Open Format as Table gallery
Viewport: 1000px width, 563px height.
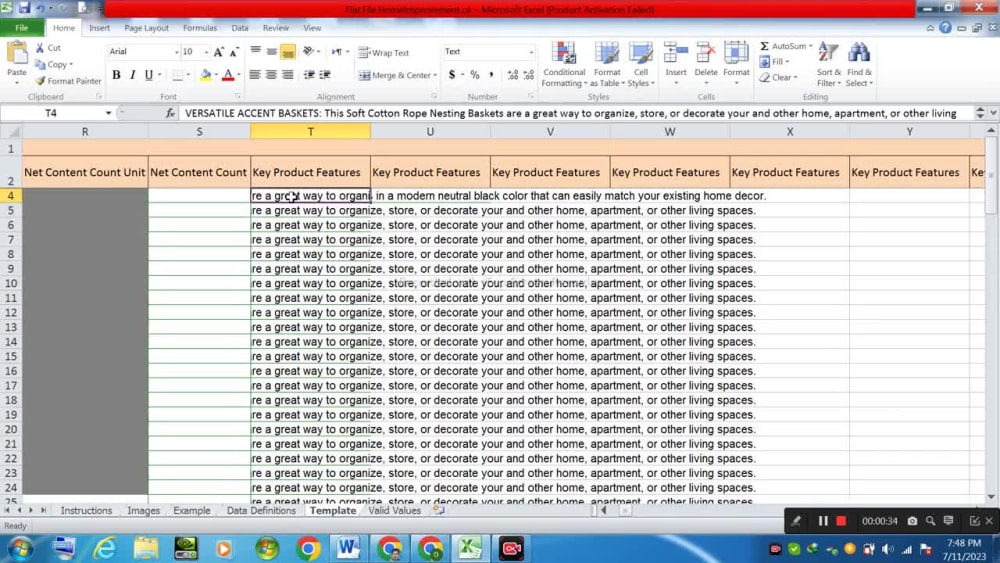607,64
